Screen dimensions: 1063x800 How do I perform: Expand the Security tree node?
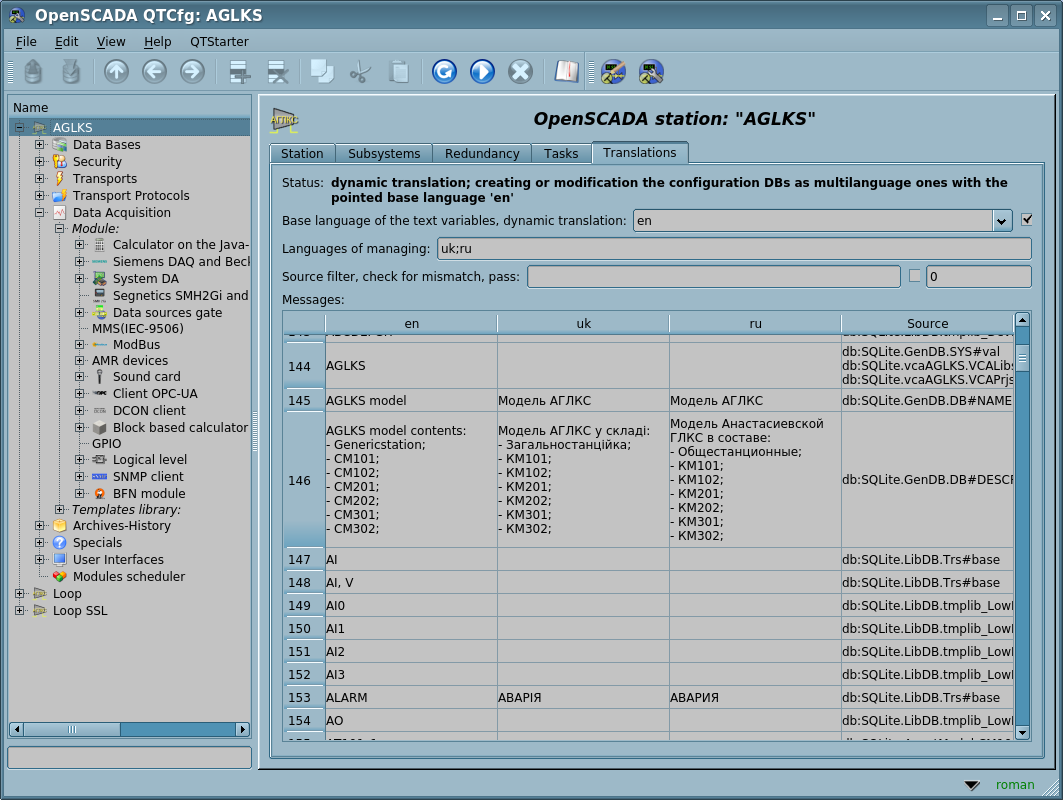[x=40, y=161]
